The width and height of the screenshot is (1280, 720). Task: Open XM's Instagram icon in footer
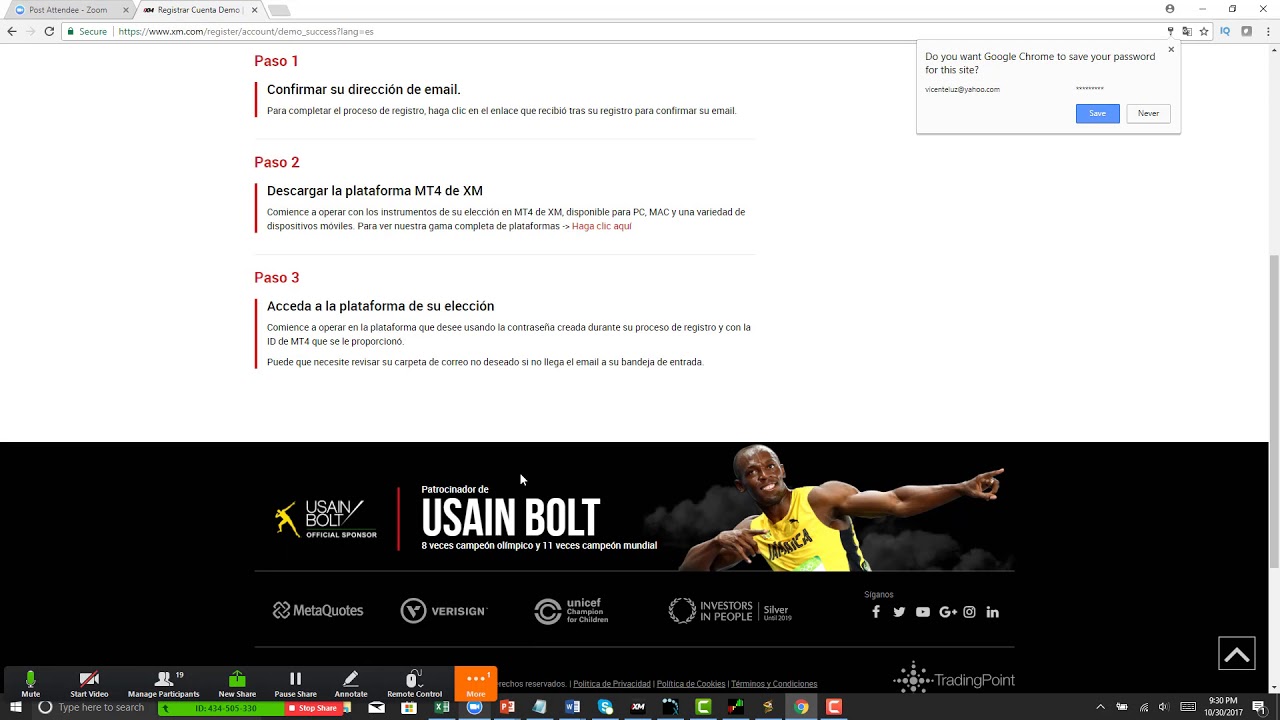[969, 612]
